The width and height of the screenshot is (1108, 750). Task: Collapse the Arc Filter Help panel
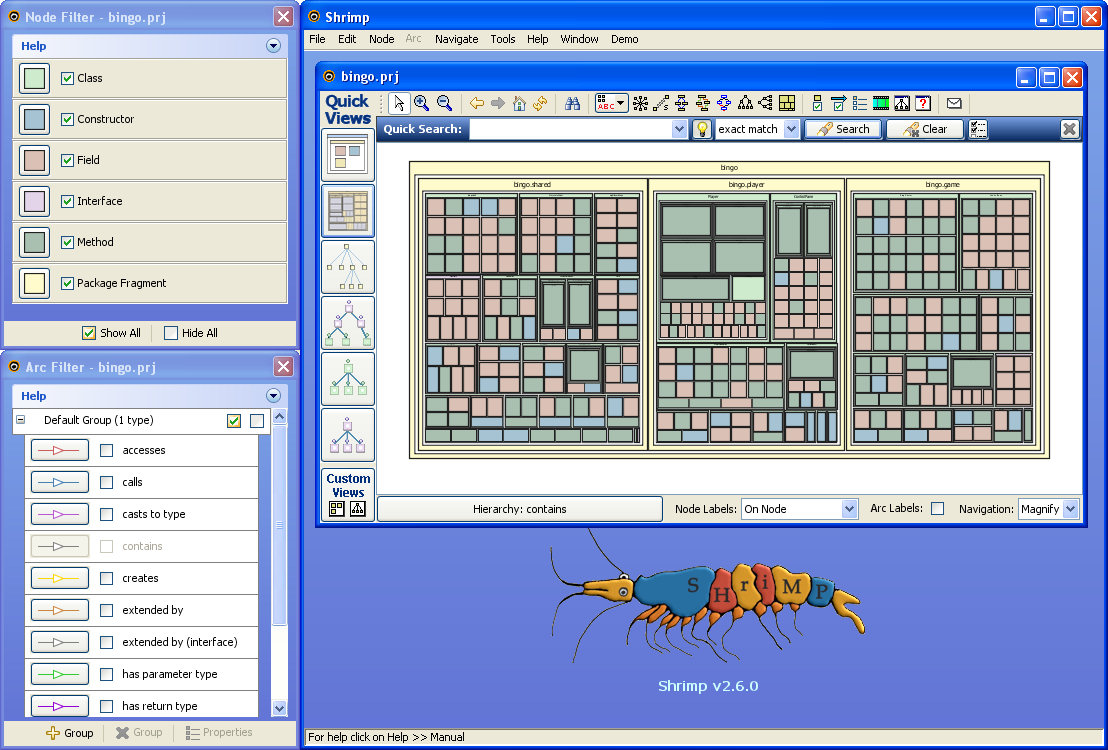[x=273, y=396]
